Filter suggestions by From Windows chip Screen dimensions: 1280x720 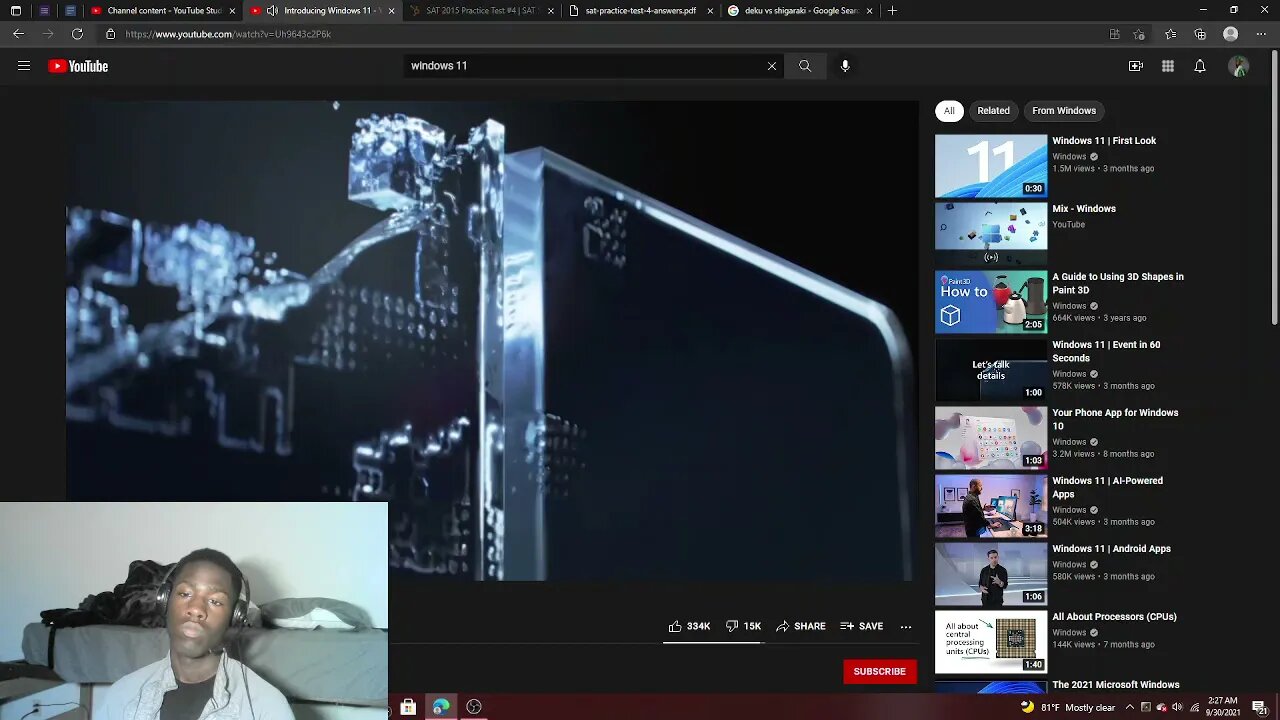1064,111
